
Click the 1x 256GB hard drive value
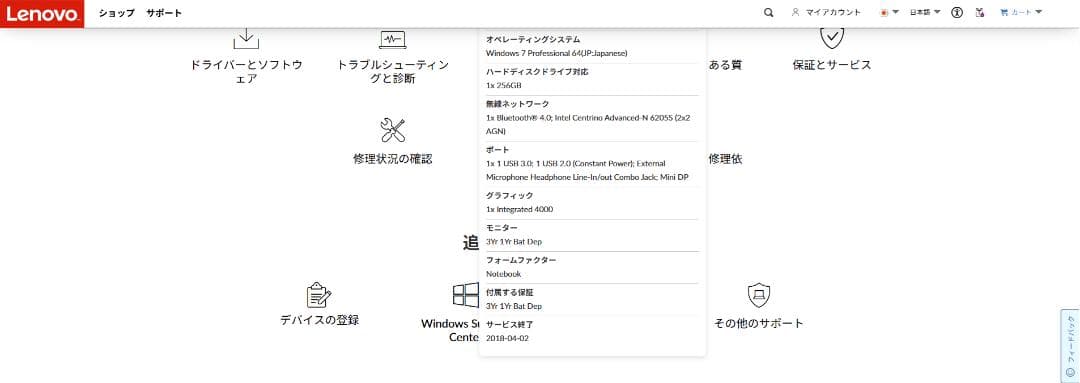503,85
